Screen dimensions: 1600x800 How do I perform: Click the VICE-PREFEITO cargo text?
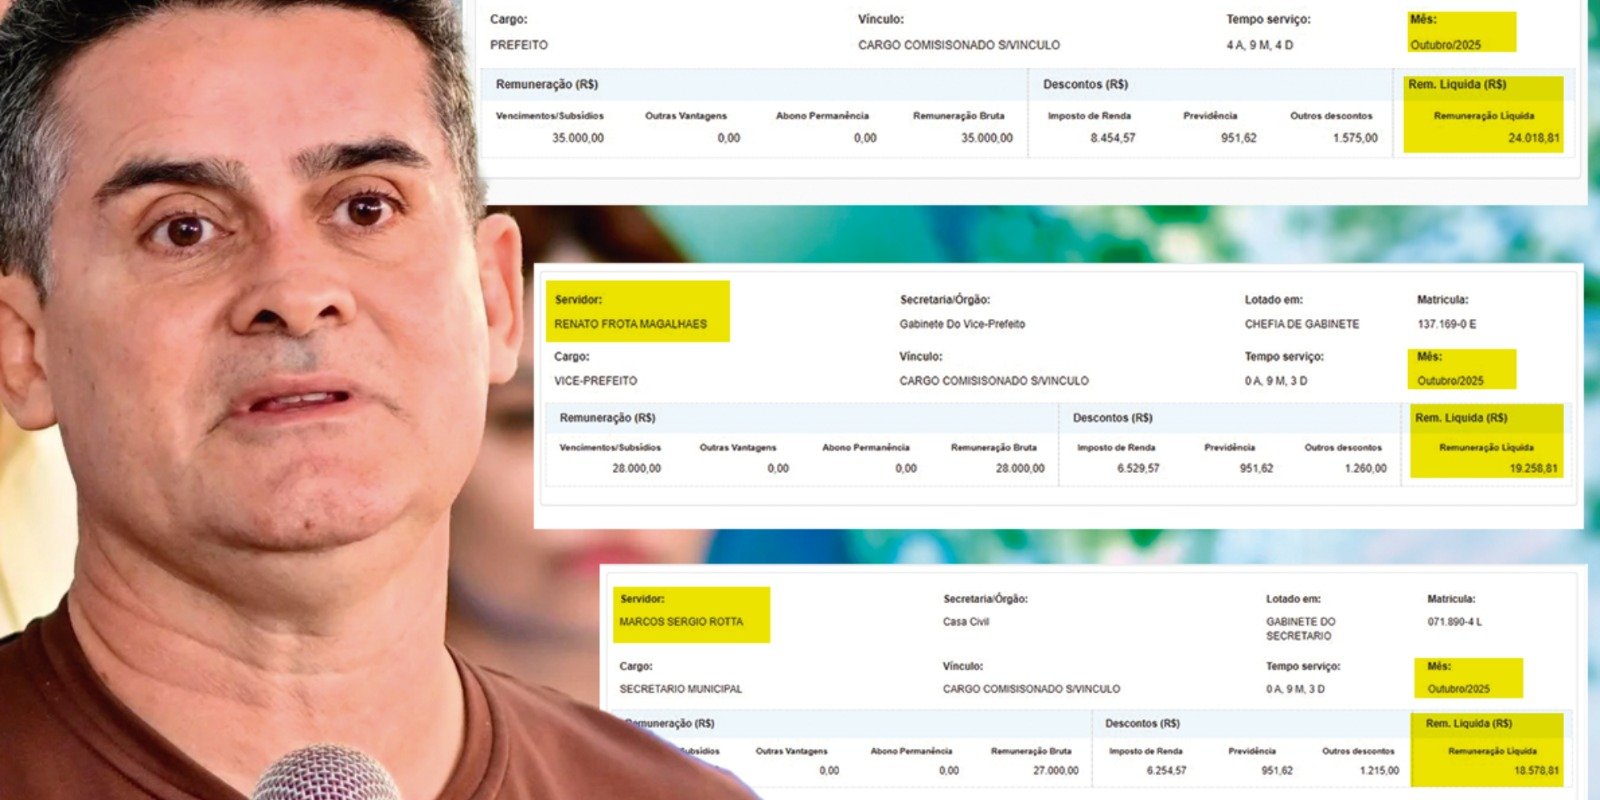pyautogui.click(x=595, y=381)
